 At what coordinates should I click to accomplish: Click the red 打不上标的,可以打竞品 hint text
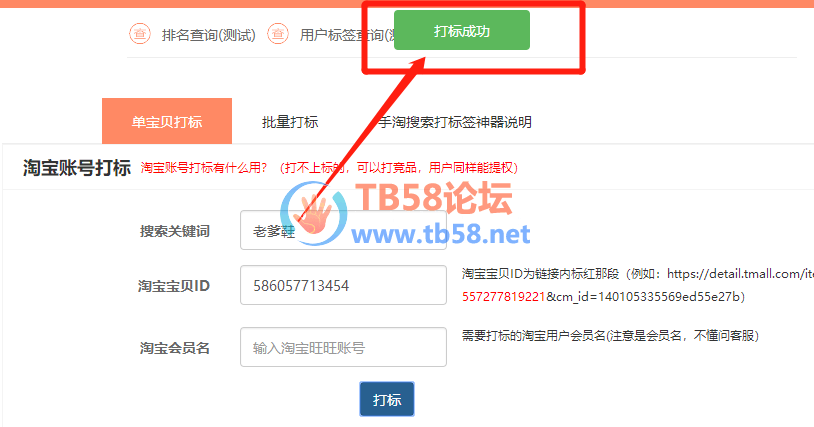(399, 168)
